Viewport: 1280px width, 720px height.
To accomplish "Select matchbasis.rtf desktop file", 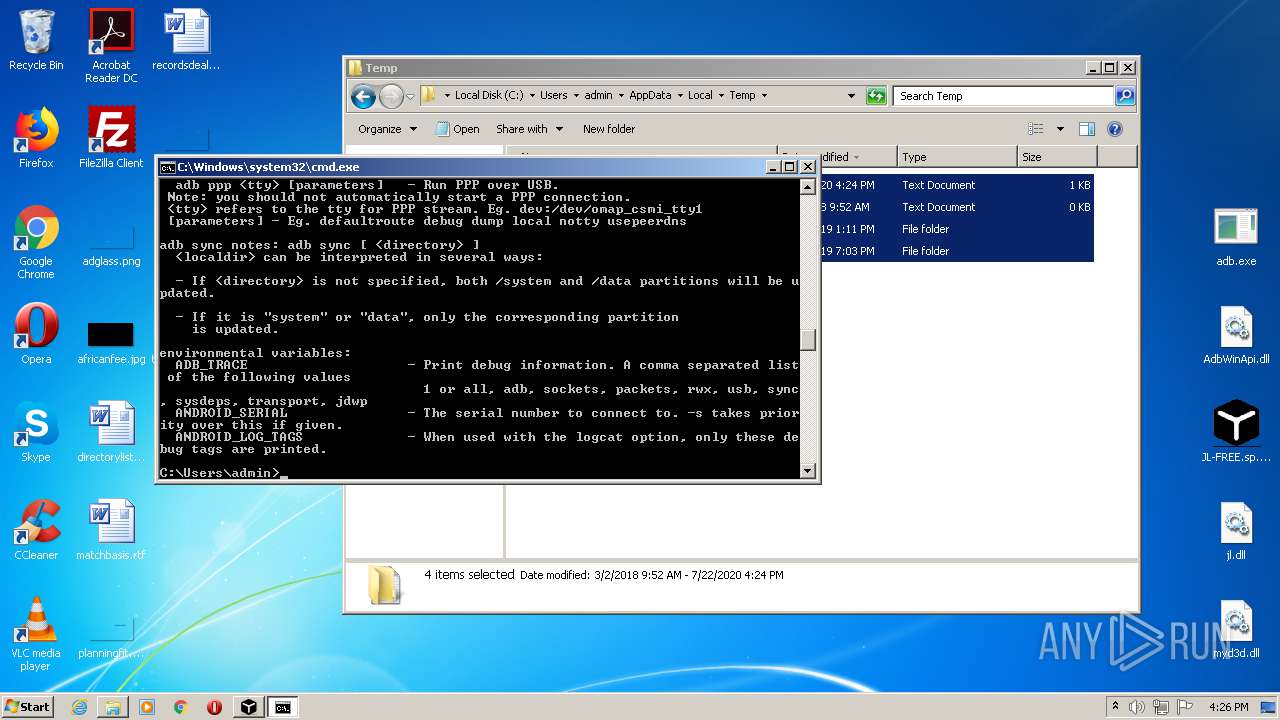I will 111,530.
